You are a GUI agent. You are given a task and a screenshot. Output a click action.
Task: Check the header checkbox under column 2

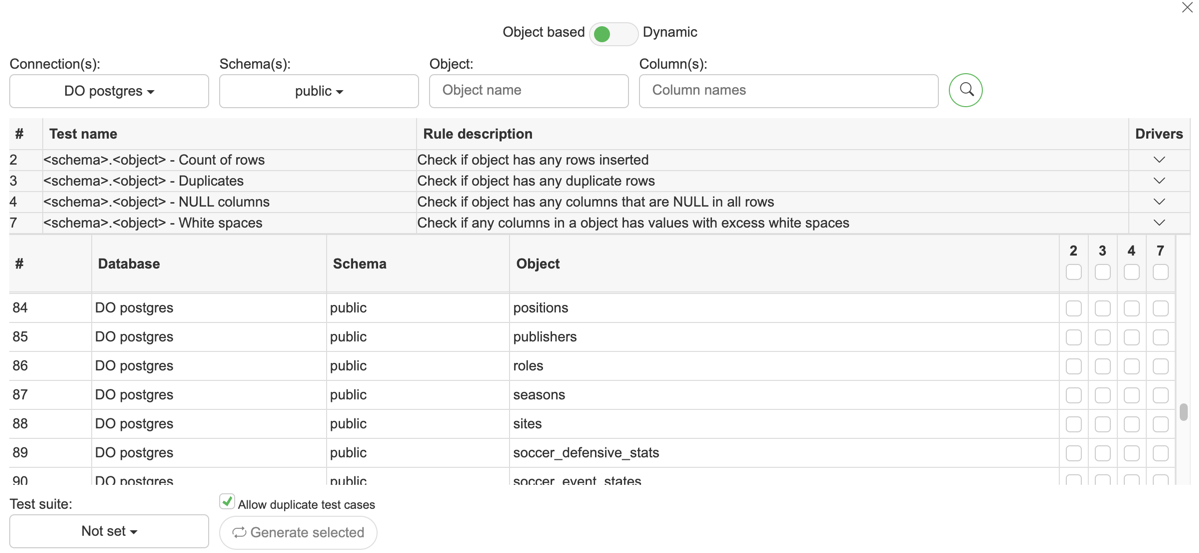(1073, 272)
